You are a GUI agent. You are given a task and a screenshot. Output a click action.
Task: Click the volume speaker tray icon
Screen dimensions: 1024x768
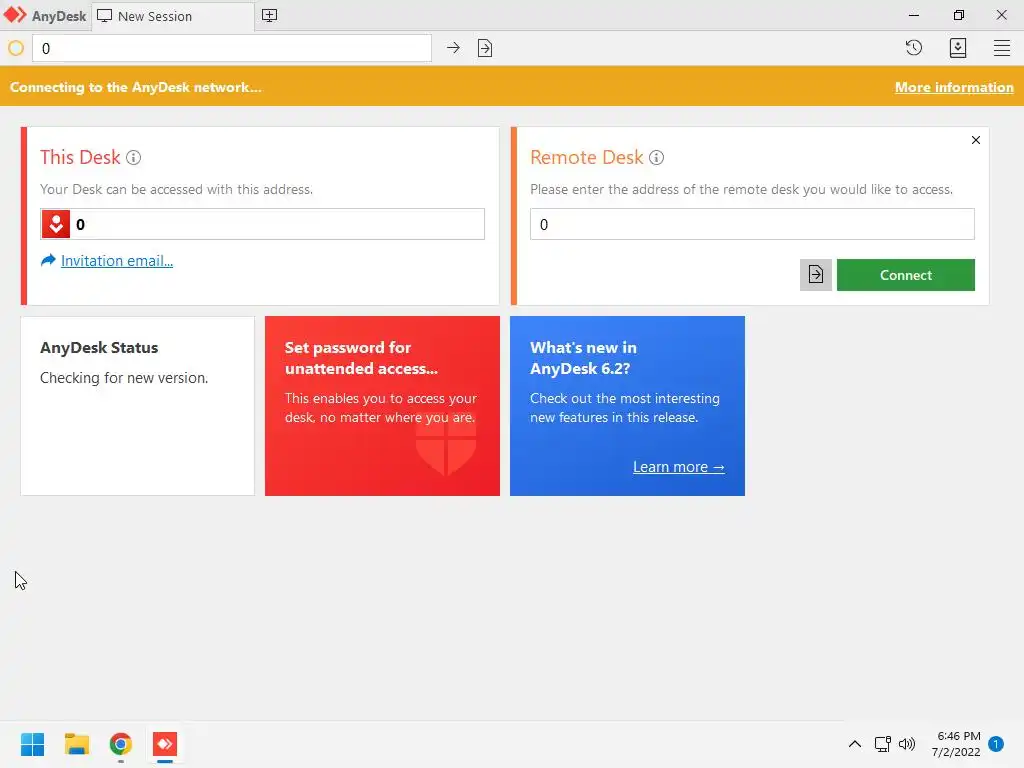coord(907,744)
